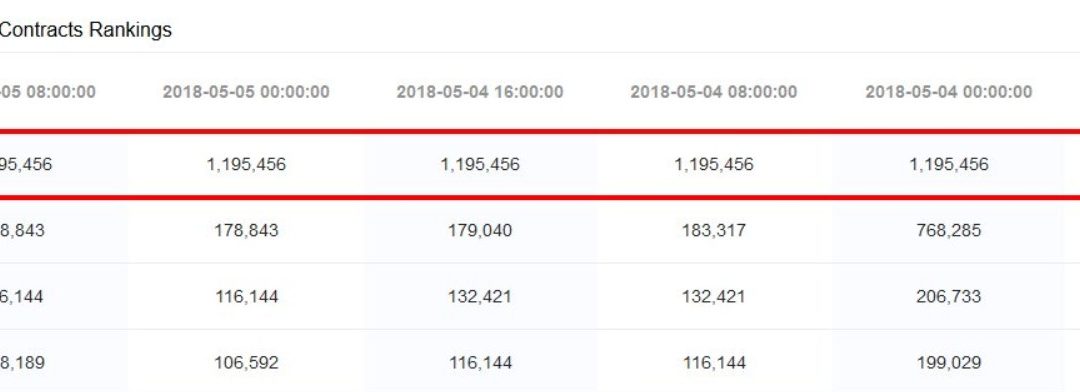Click 1,195,456 under 2018-05-04 00:00:00

pyautogui.click(x=948, y=165)
